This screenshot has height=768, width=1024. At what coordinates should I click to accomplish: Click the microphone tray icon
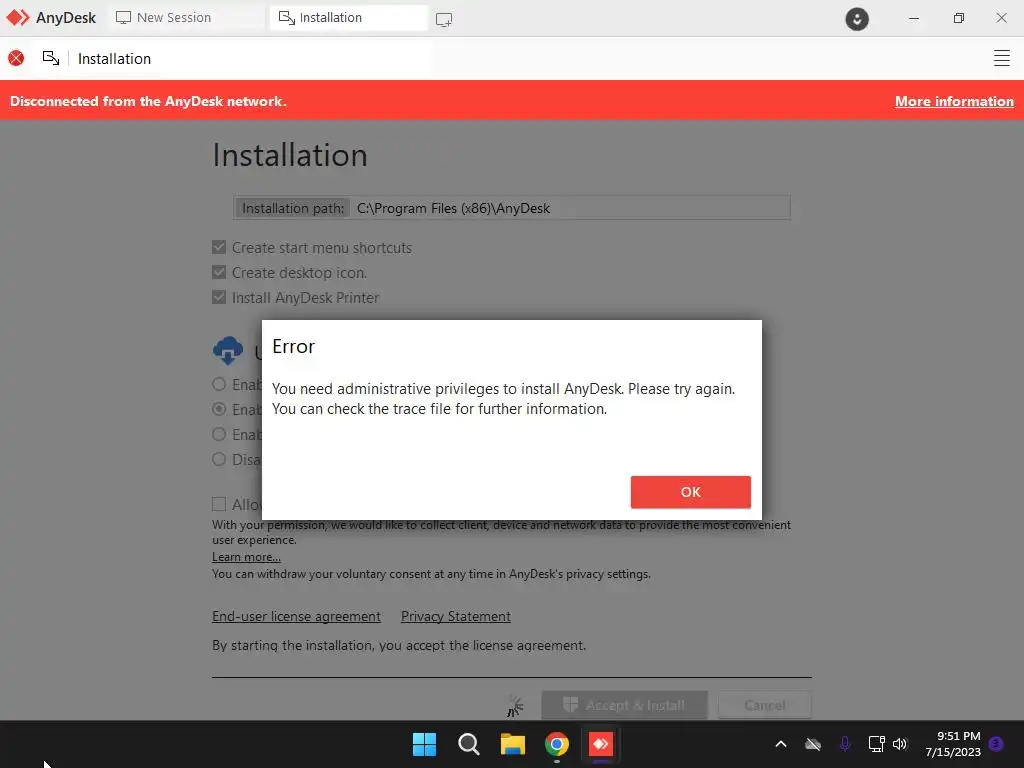pos(845,744)
